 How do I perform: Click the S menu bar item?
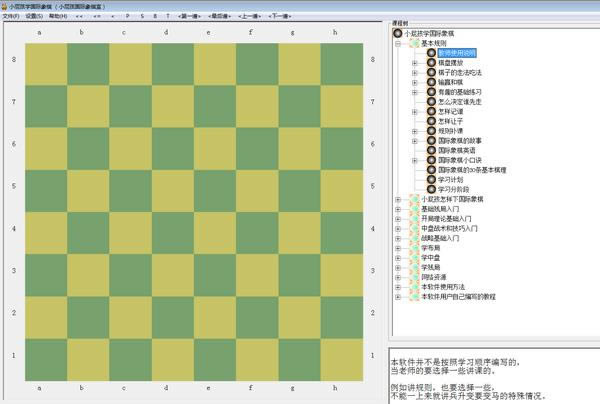pos(142,16)
